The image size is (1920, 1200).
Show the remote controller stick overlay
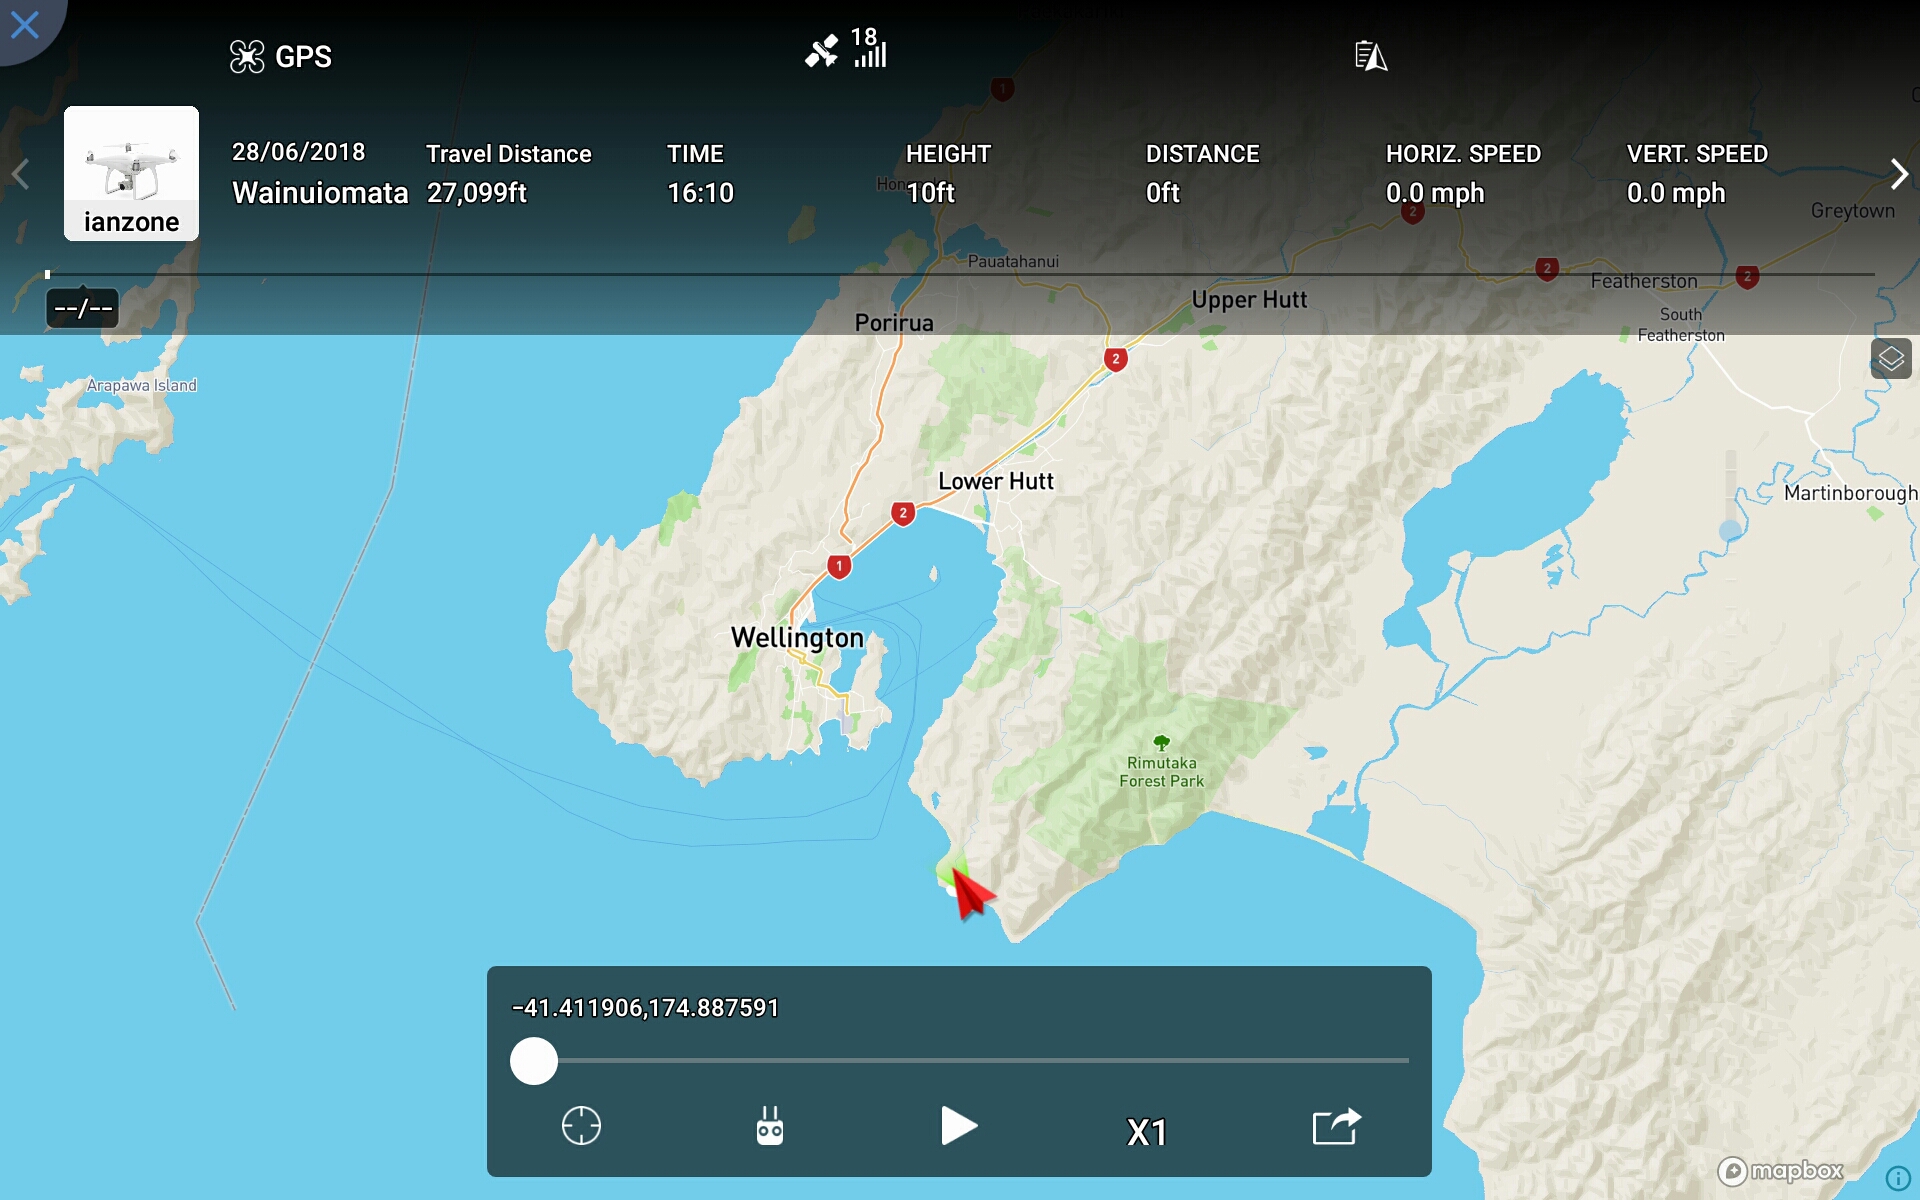(x=770, y=1126)
